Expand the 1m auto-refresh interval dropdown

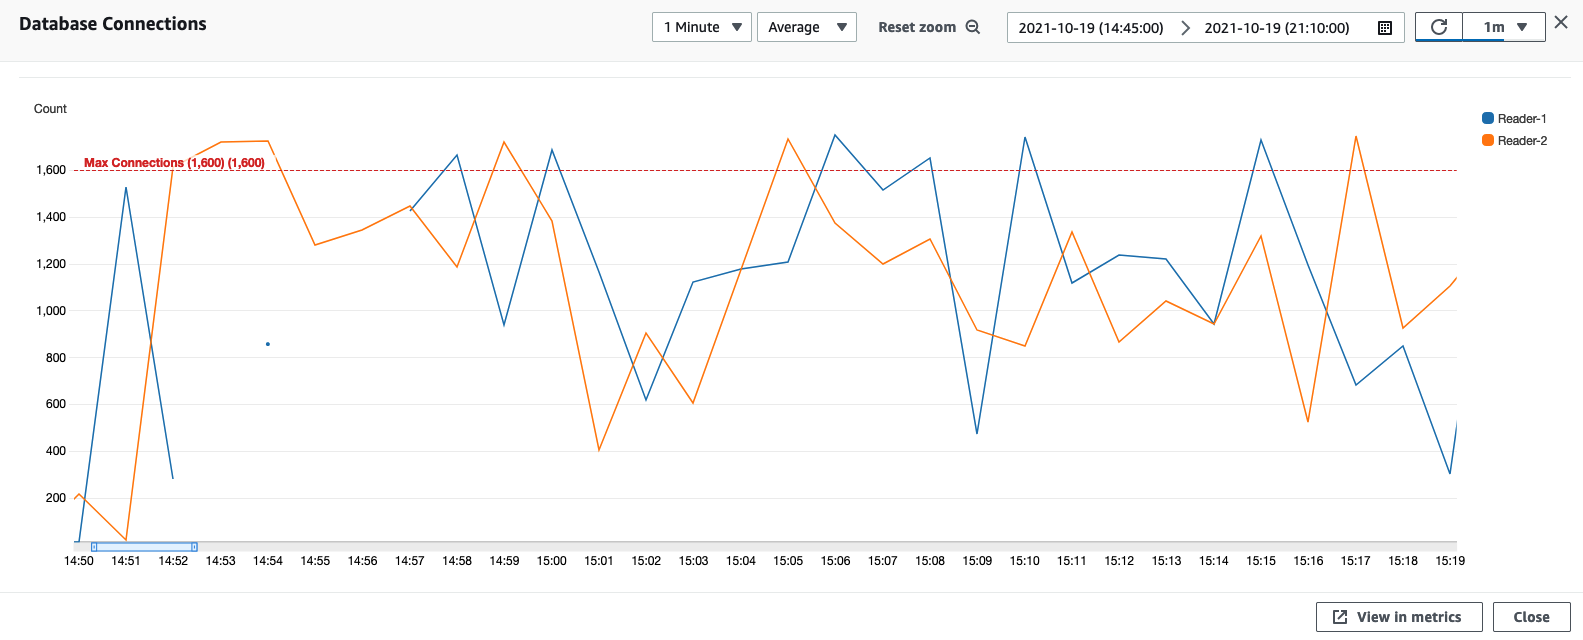1504,27
